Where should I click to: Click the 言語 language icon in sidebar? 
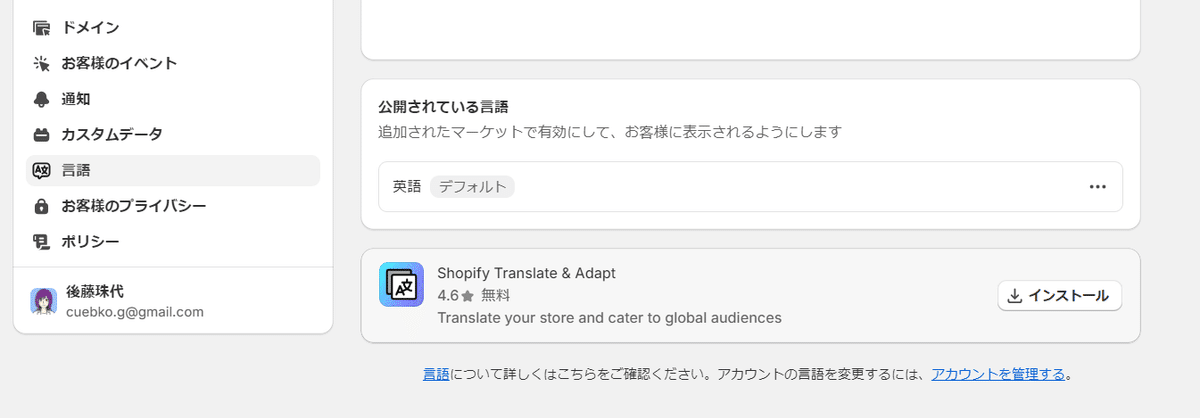[x=41, y=171]
